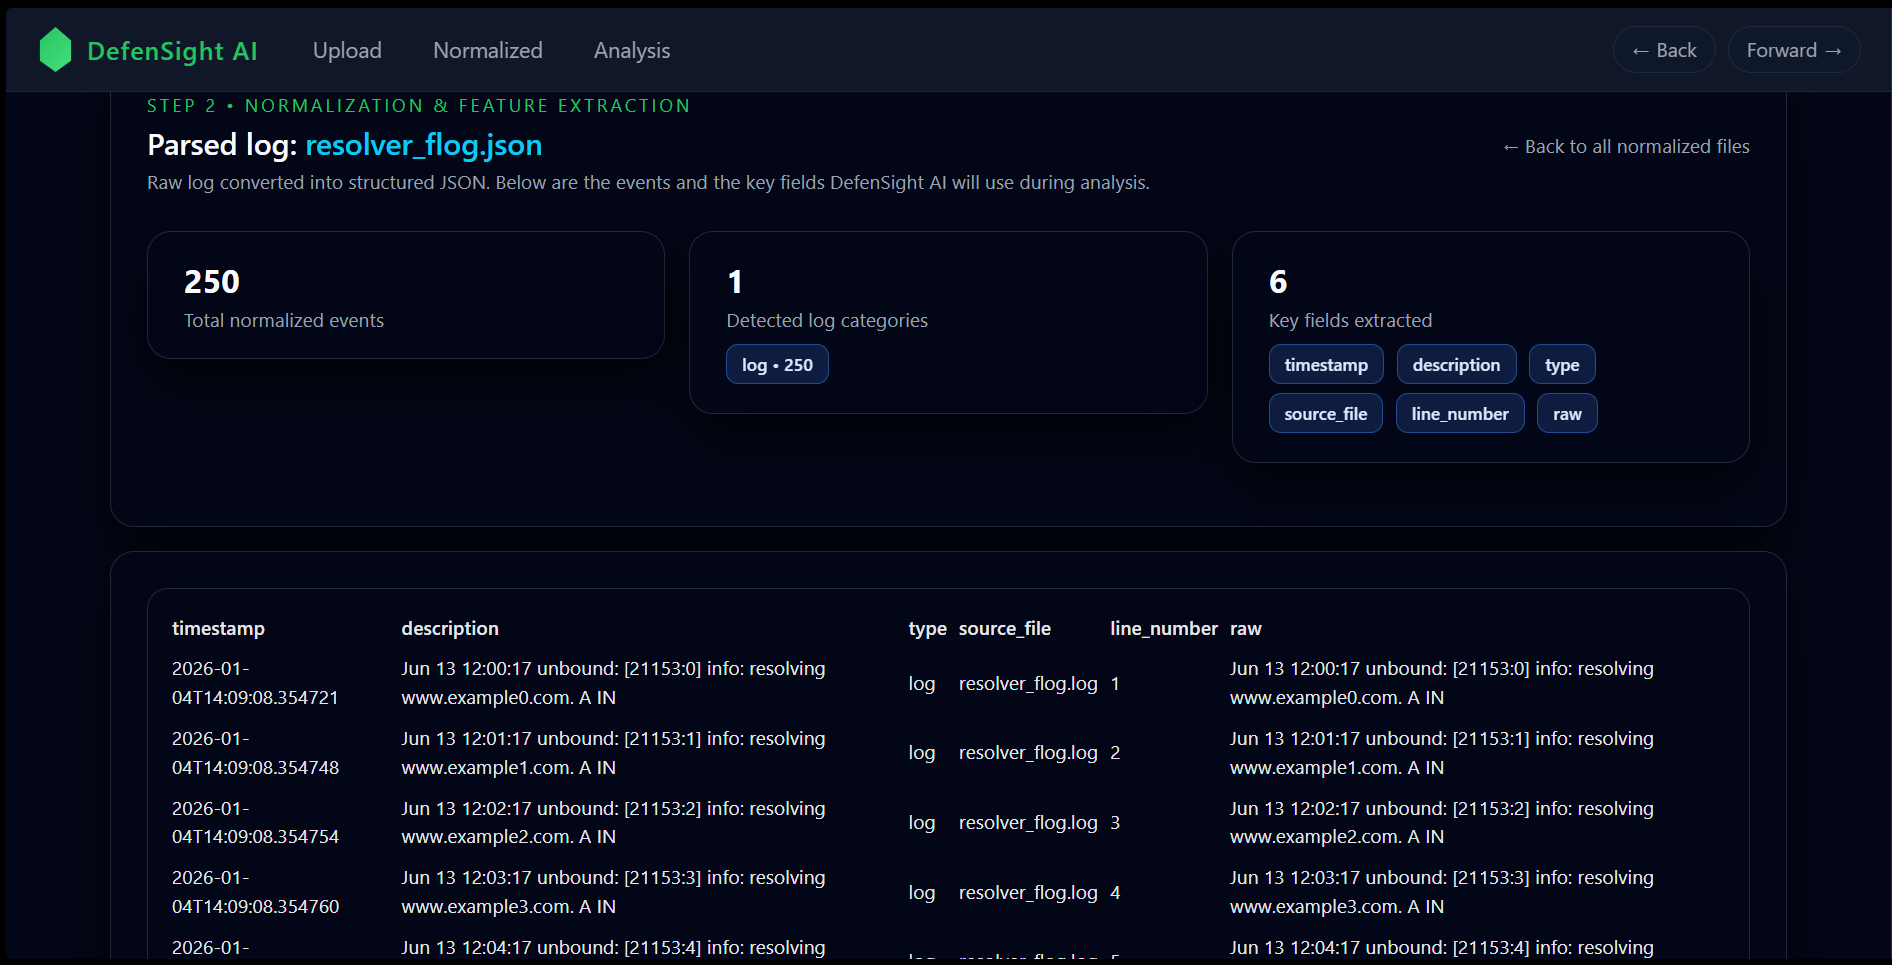Image resolution: width=1892 pixels, height=965 pixels.
Task: Click description cell for www.example2.com
Action: (x=613, y=822)
